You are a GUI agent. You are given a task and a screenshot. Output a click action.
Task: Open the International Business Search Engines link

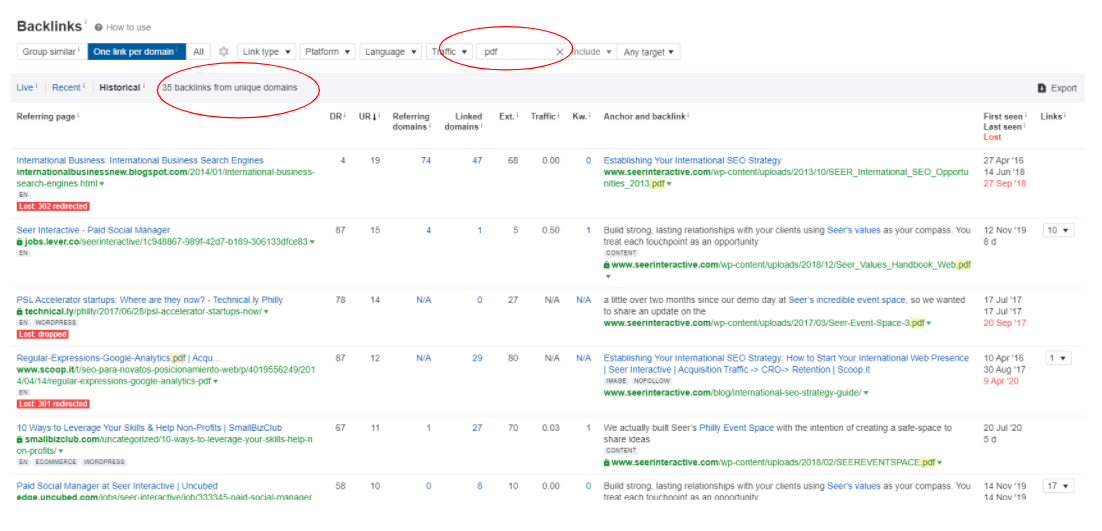(140, 160)
